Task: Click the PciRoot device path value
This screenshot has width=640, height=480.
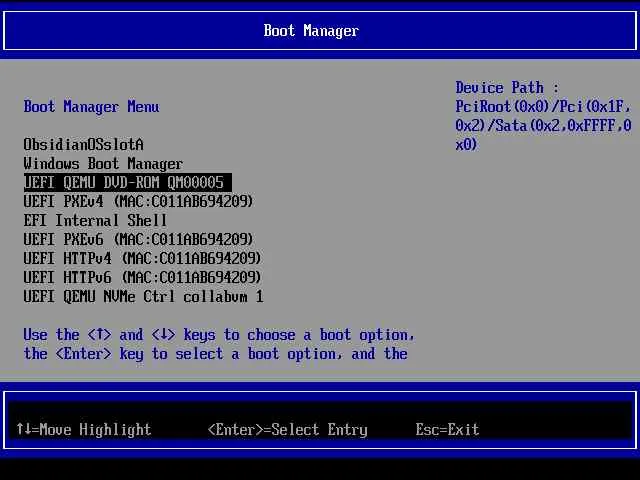Action: (543, 126)
